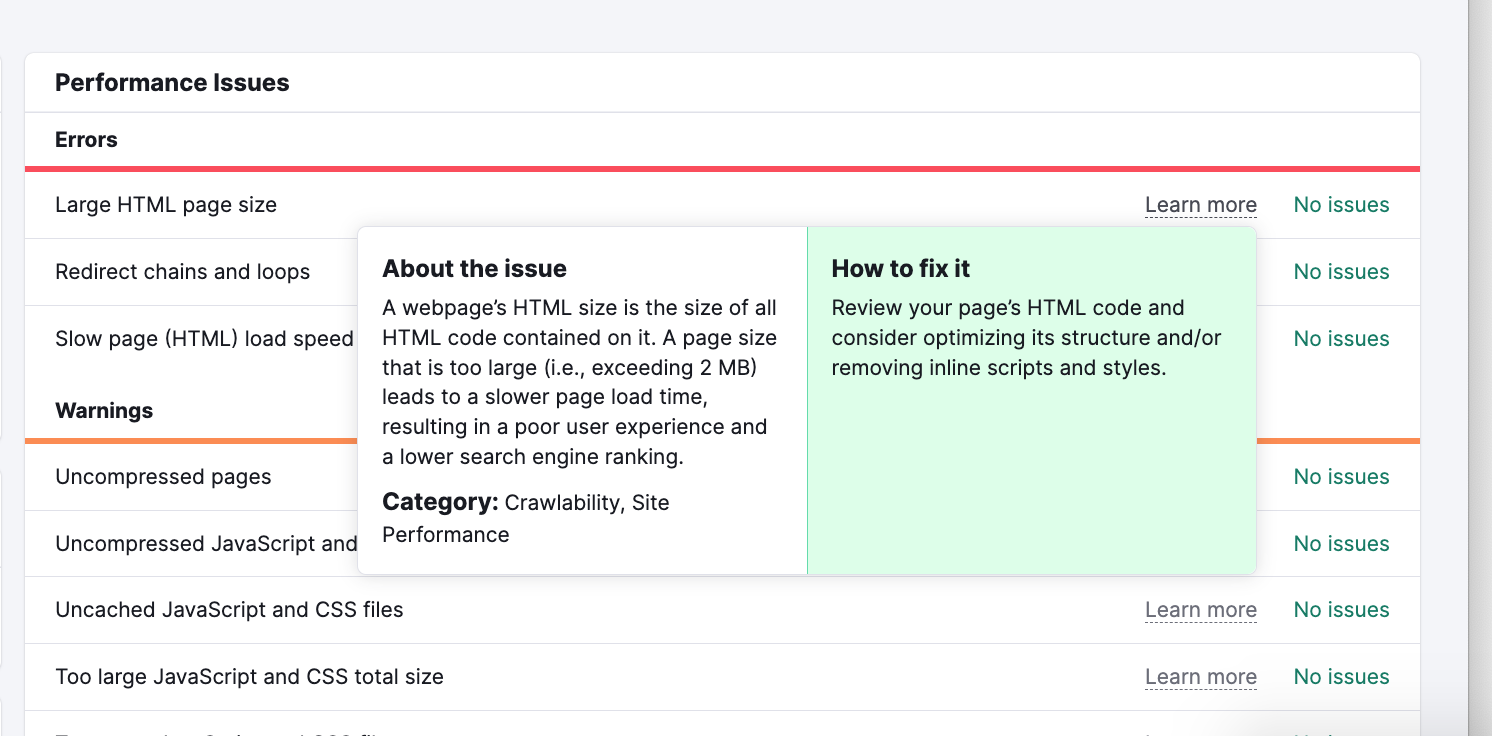Select No issues for Too large JavaScript and CSS total size

(1341, 677)
